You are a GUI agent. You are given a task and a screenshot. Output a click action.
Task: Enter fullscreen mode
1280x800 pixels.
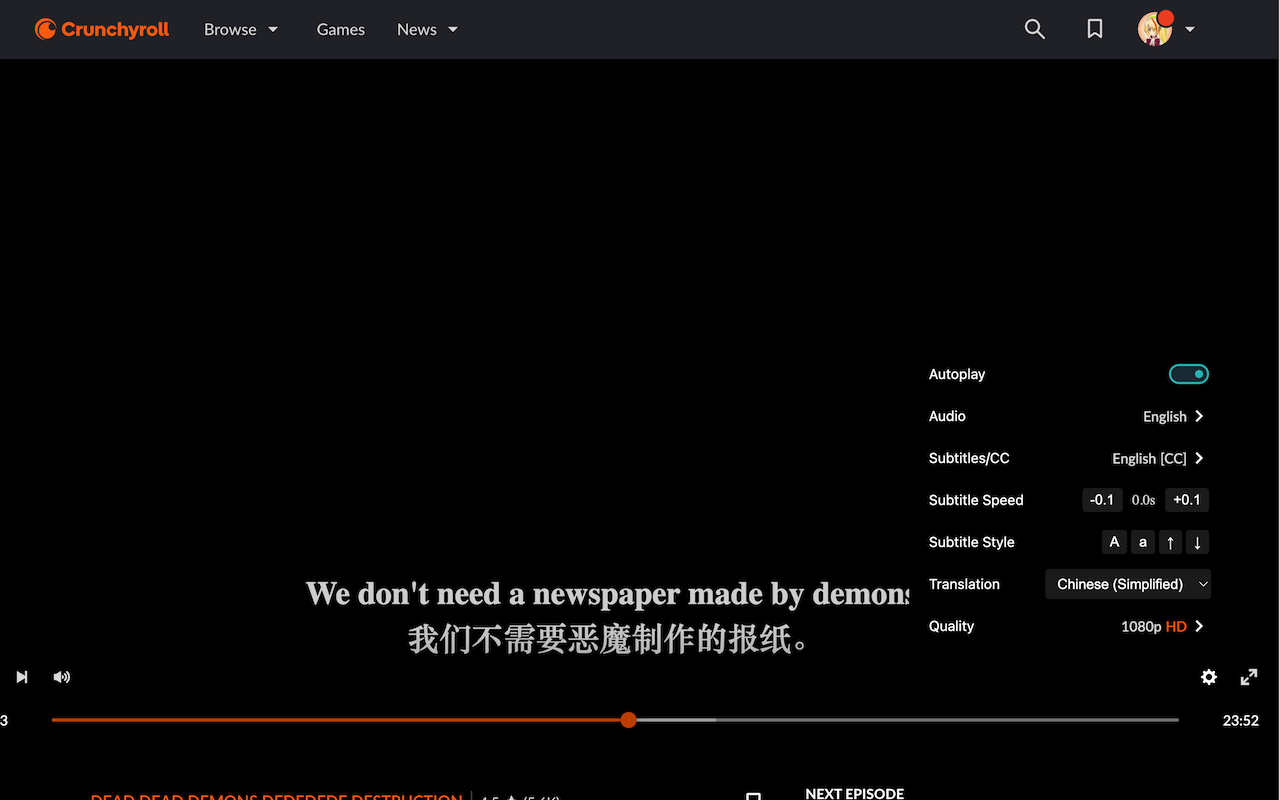click(x=1248, y=677)
